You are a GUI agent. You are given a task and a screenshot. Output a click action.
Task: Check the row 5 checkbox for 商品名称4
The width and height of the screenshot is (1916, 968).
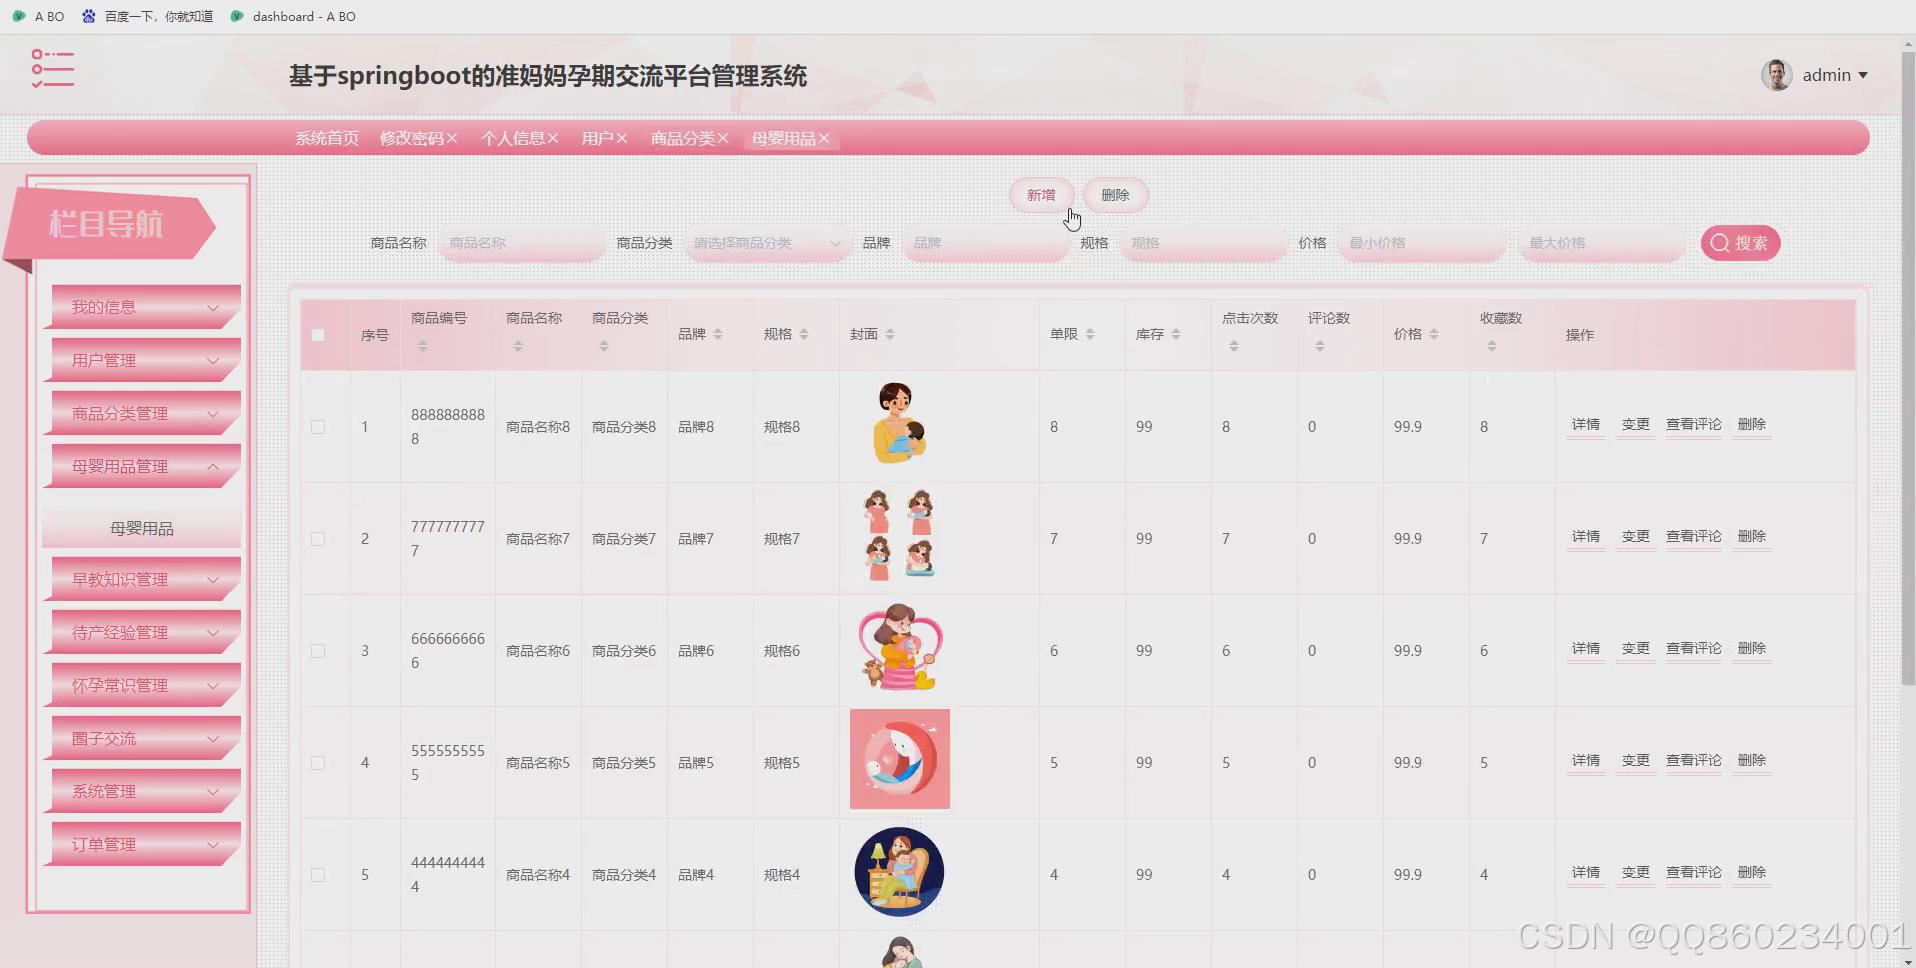(318, 875)
